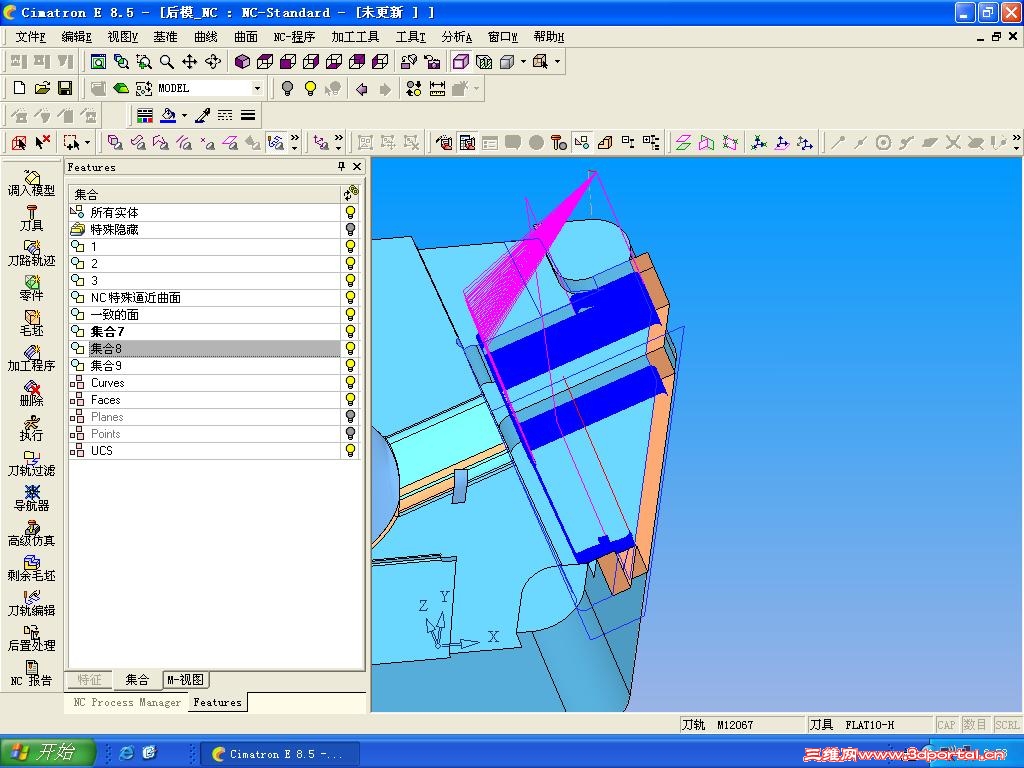Open 文件 File menu
1024x768 pixels.
30,37
